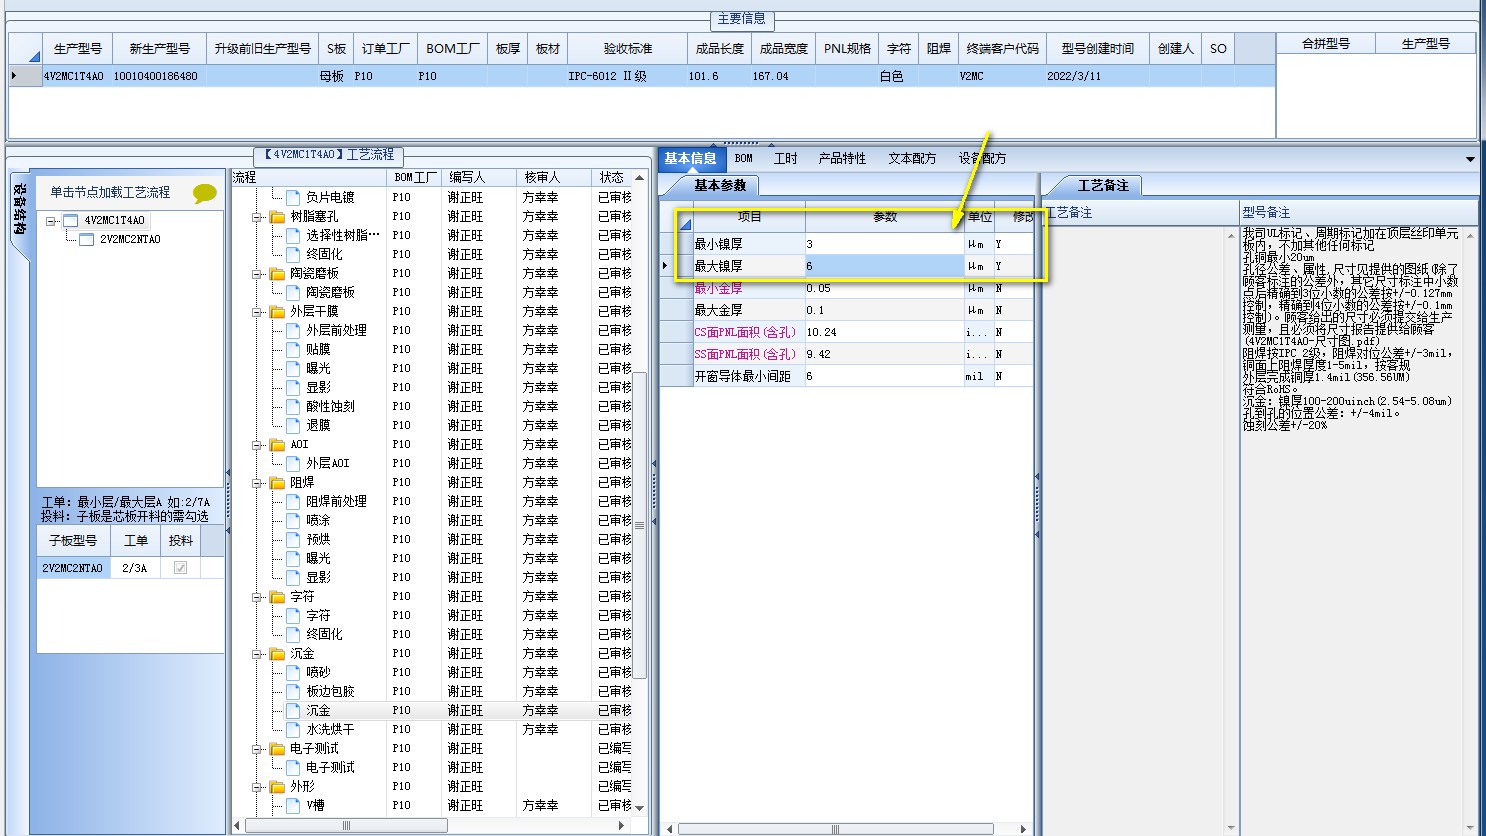
Task: Click the 预烘 document icon
Action: click(x=293, y=539)
